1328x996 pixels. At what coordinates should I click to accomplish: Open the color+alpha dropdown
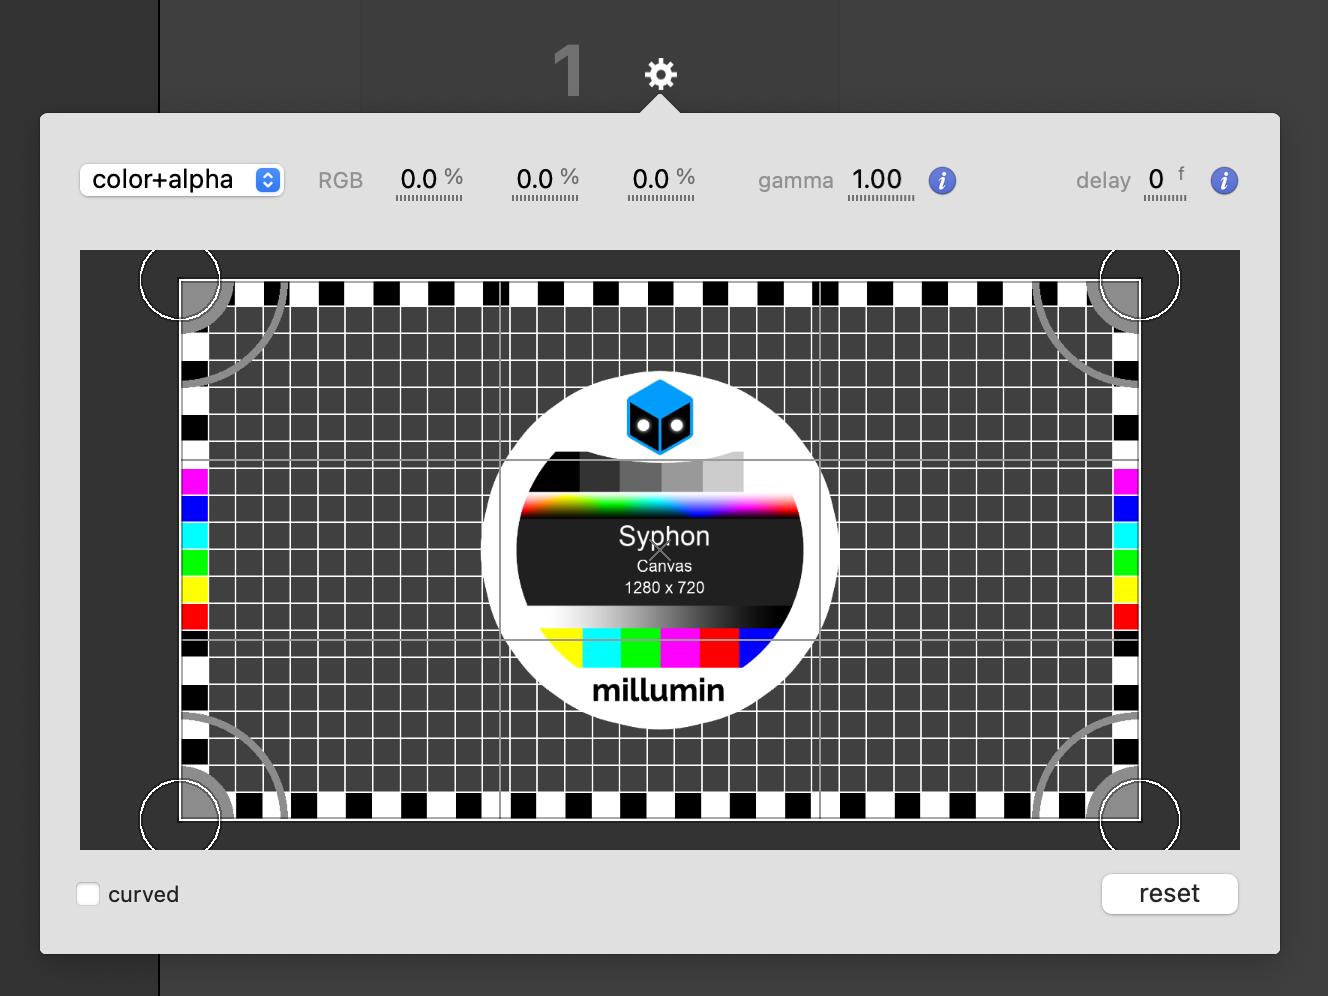[182, 180]
